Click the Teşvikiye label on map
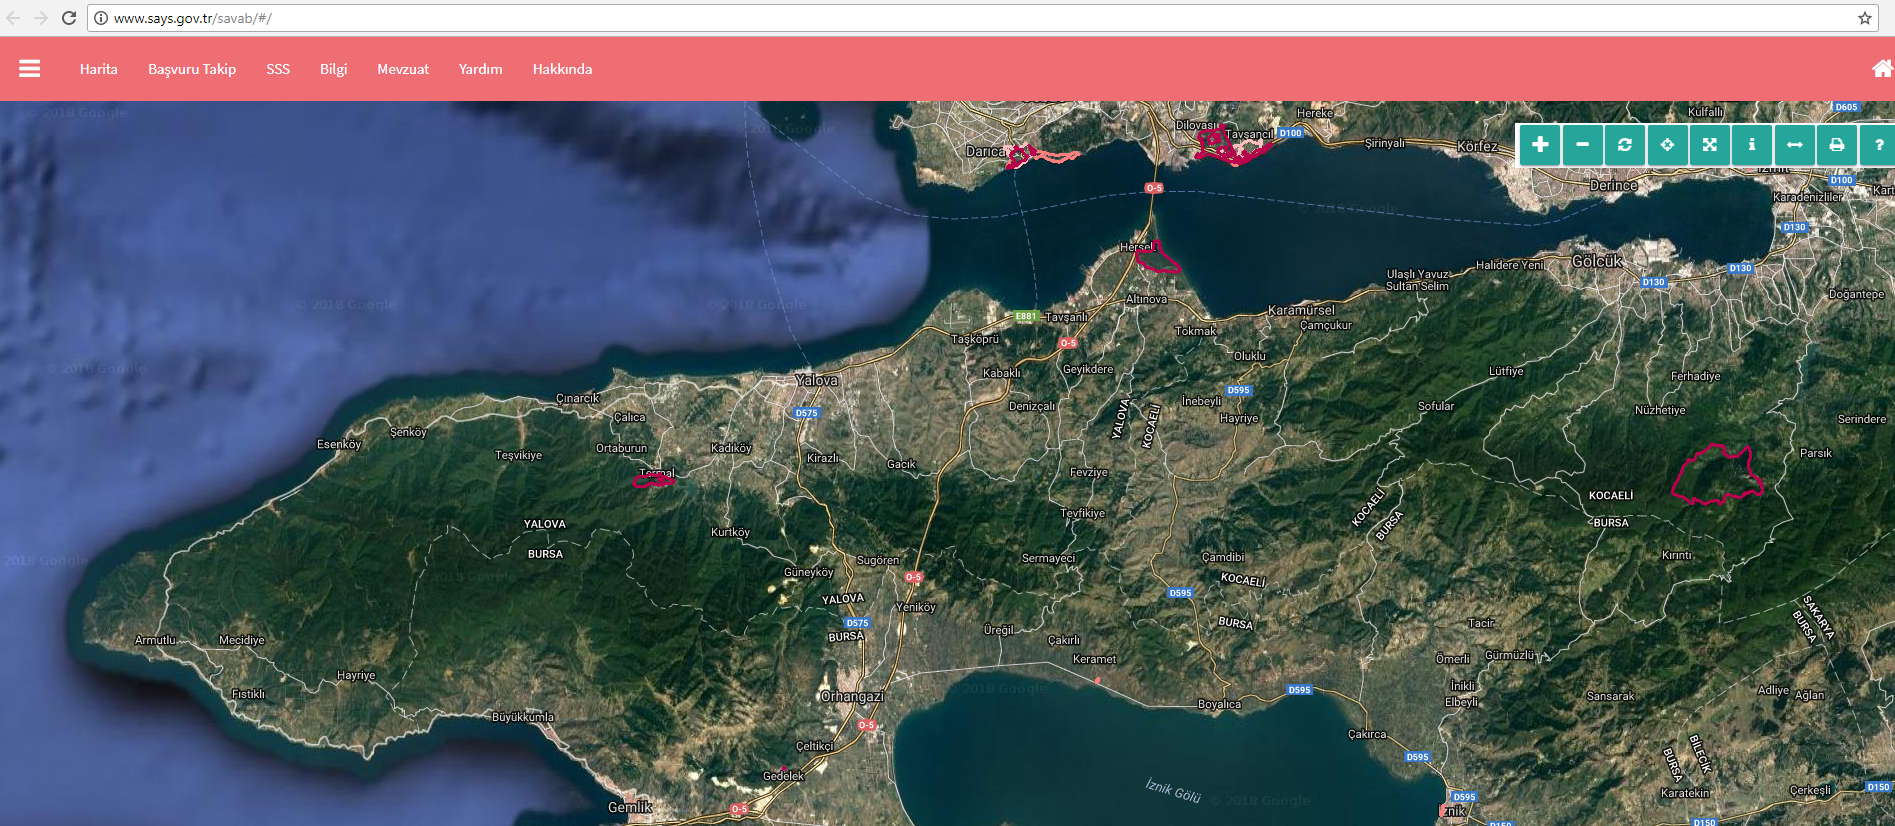The height and width of the screenshot is (826, 1895). [518, 455]
